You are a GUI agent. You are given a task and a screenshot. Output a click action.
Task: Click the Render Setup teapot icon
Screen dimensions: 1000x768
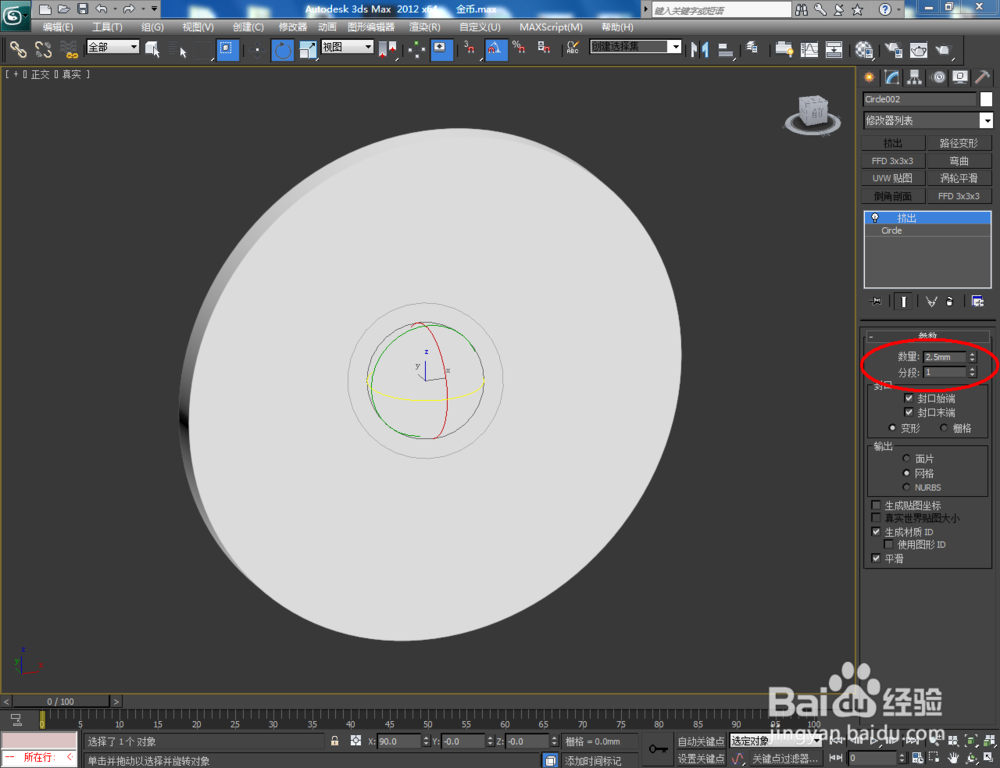pos(892,49)
